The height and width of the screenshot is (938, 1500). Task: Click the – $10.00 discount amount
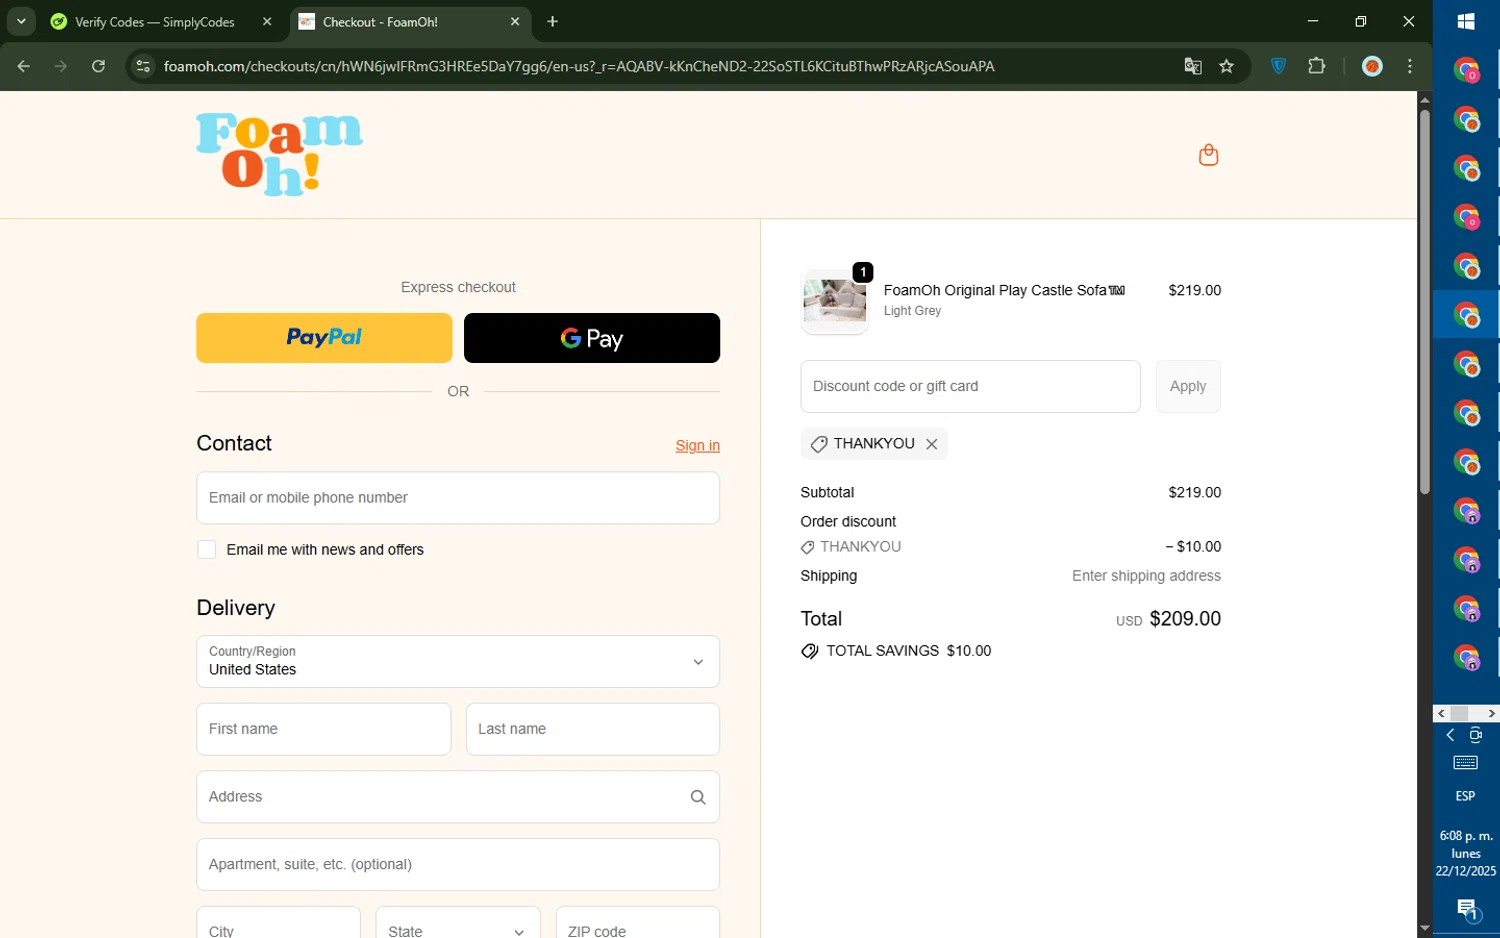(1193, 547)
